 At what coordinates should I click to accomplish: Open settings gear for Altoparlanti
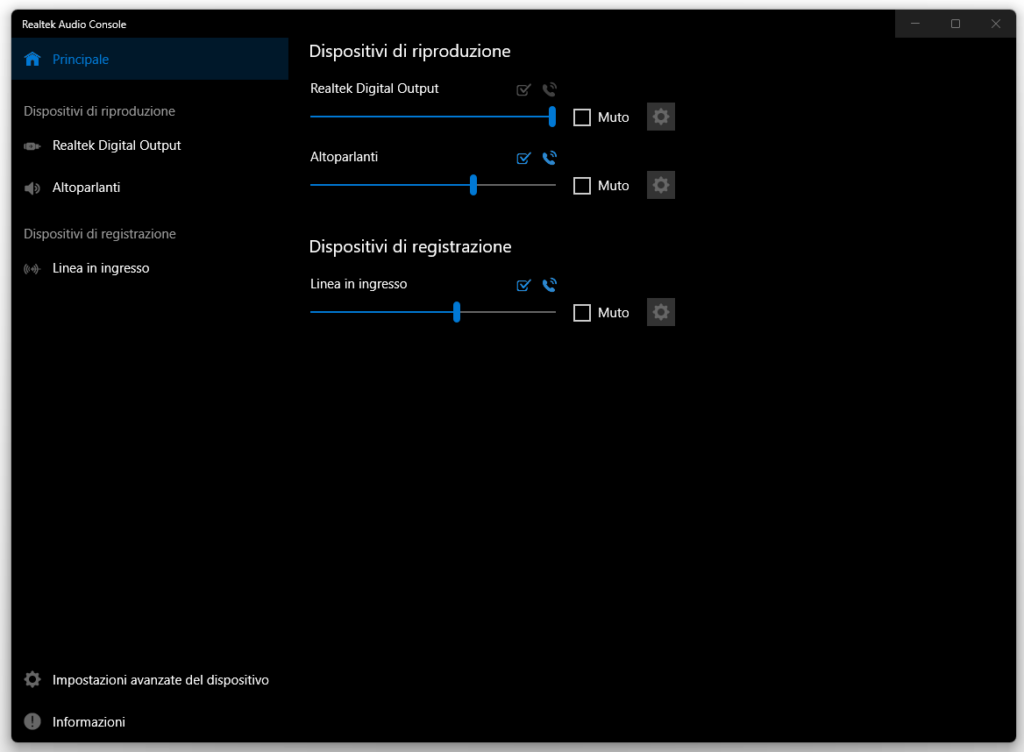(661, 185)
